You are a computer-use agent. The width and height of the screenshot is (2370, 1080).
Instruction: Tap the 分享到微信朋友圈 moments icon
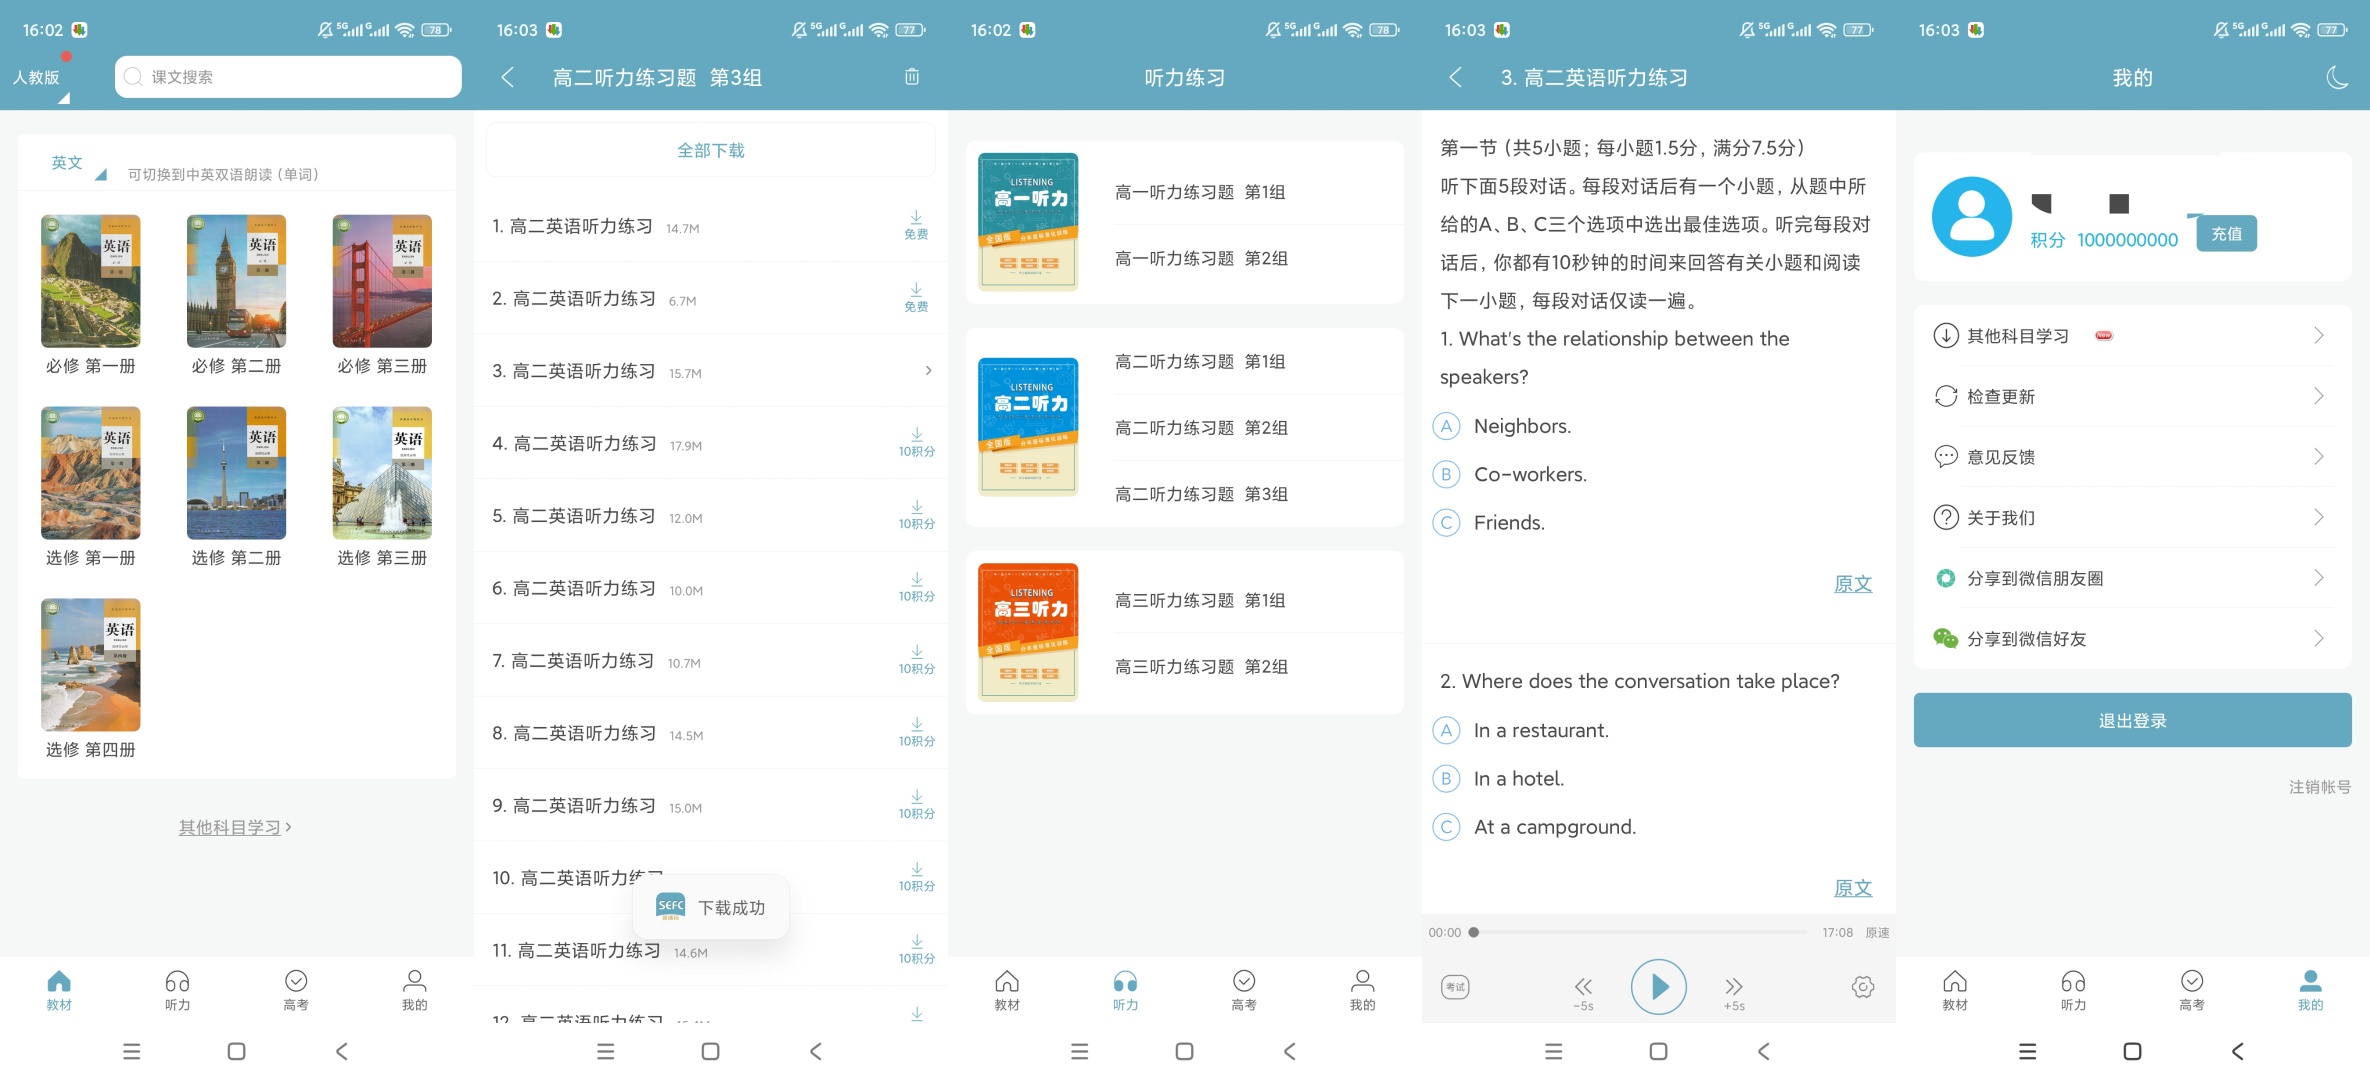[x=1945, y=578]
